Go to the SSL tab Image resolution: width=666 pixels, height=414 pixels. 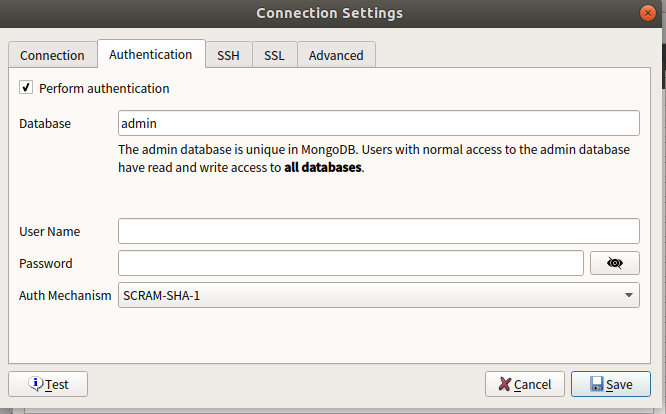point(274,55)
